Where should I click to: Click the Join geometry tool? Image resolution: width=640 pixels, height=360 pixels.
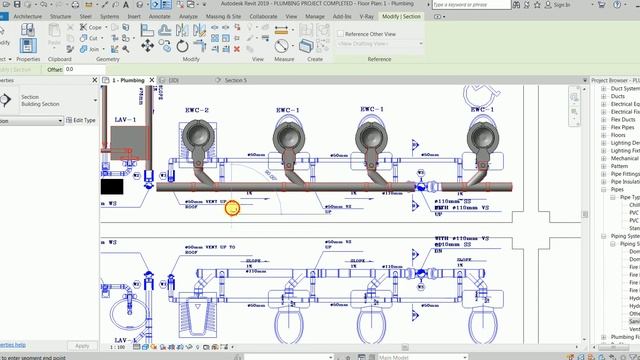tap(90, 49)
